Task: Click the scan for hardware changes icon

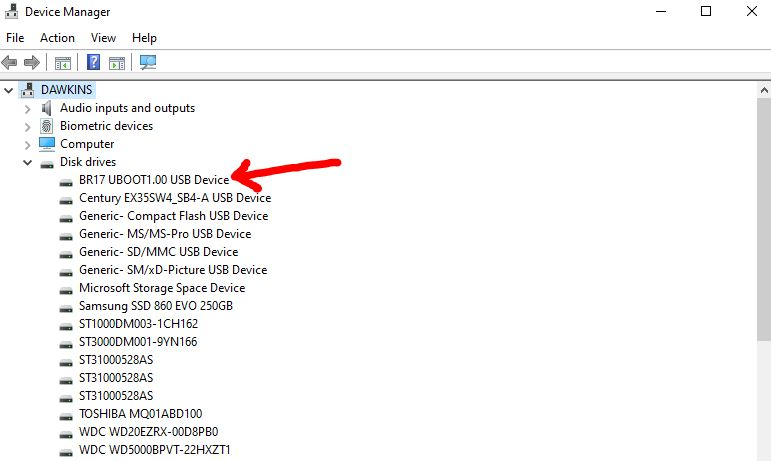Action: pos(148,62)
